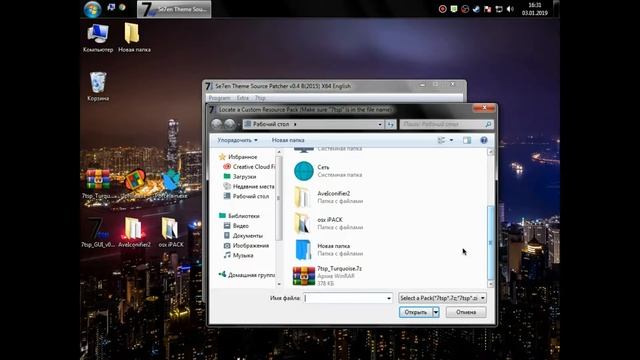Screen dimensions: 640x360
Task: Open the 7tsp menu in Patcher window
Action: pyautogui.click(x=260, y=98)
